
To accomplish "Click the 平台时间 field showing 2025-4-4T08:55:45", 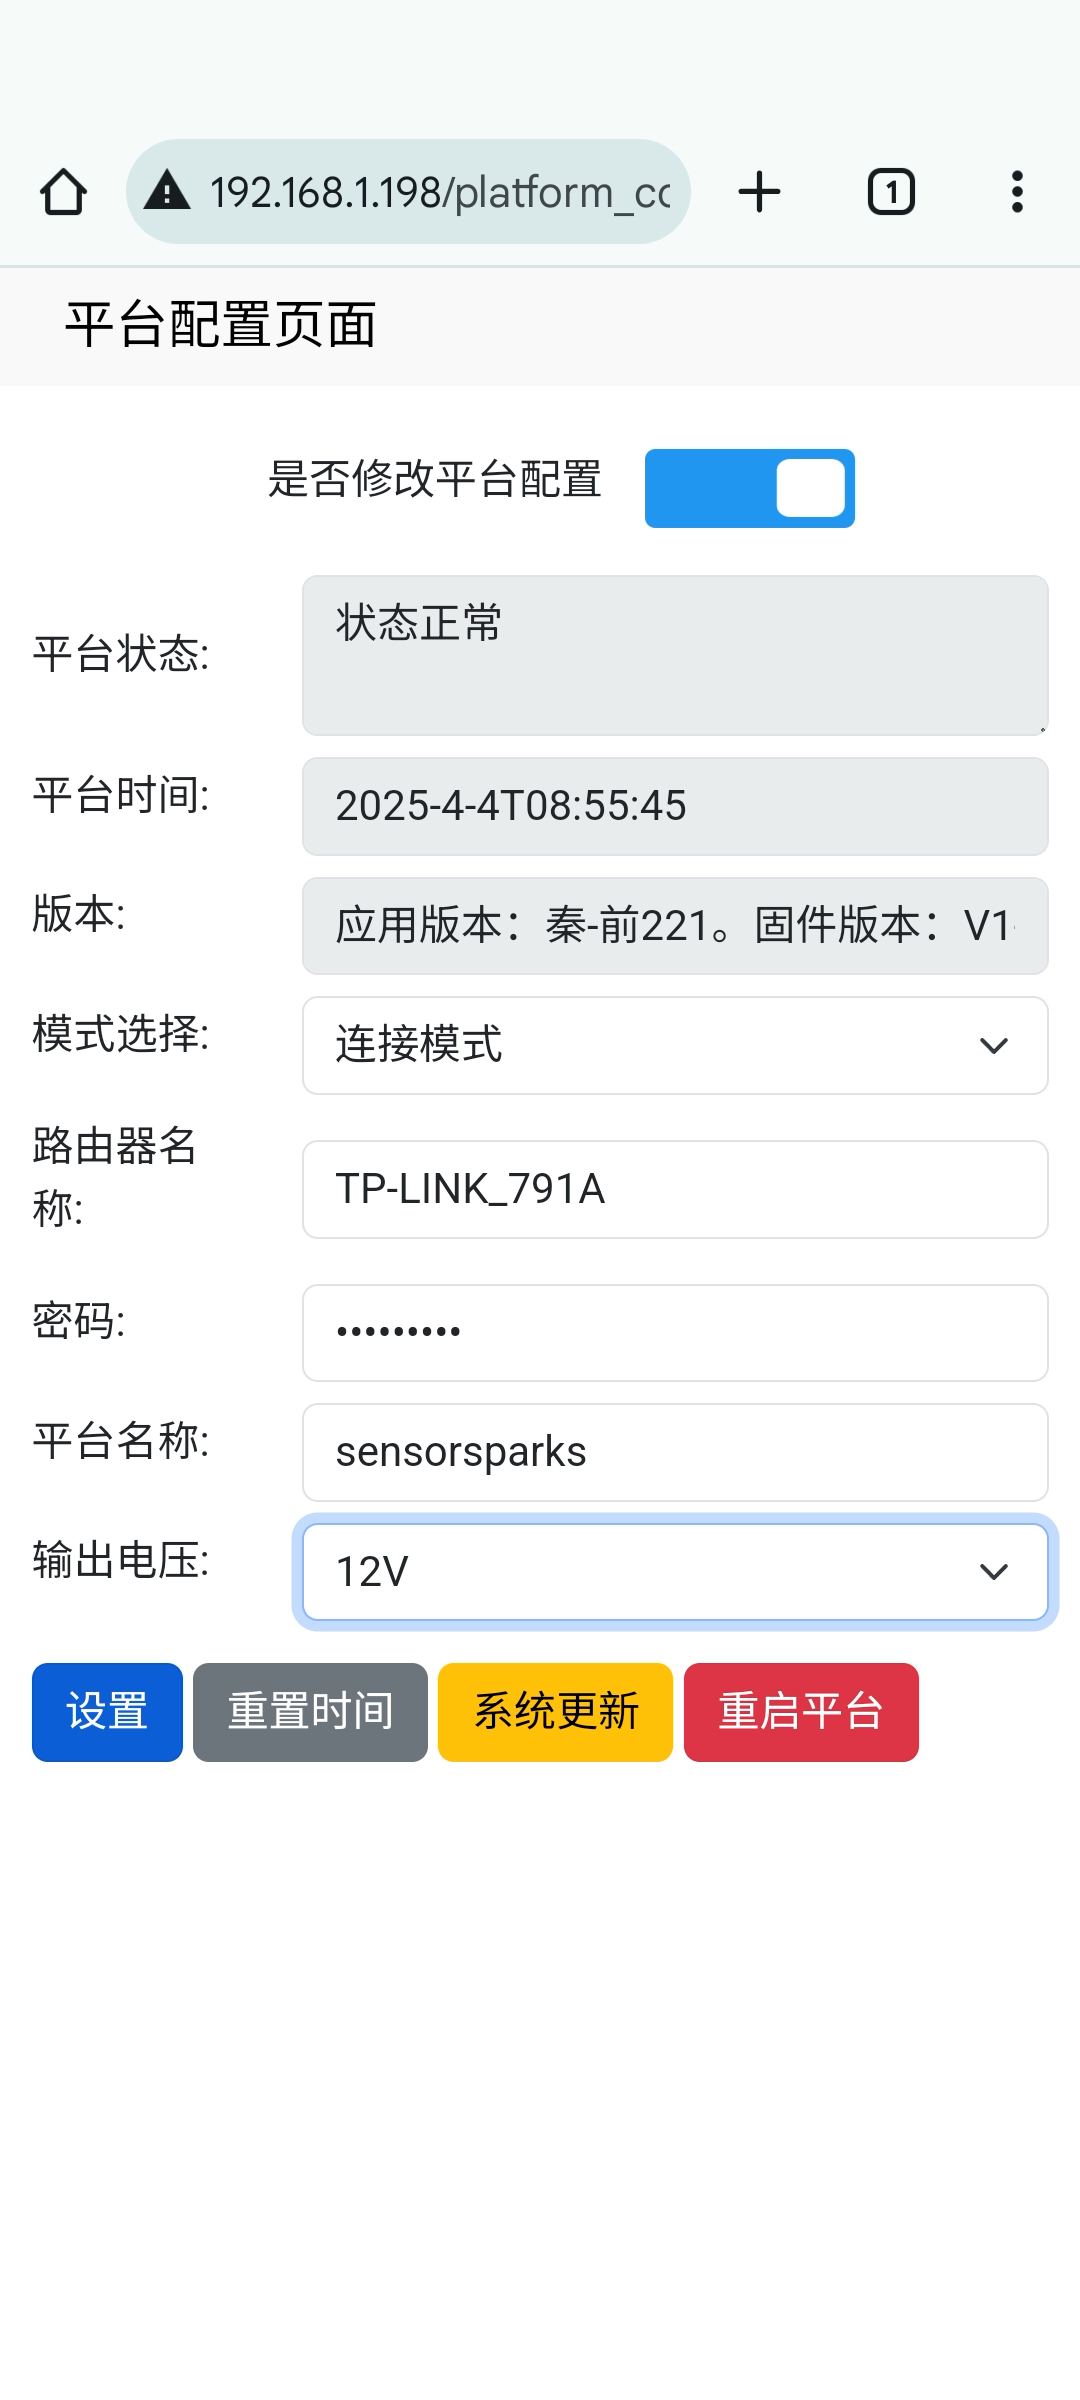I will 675,806.
